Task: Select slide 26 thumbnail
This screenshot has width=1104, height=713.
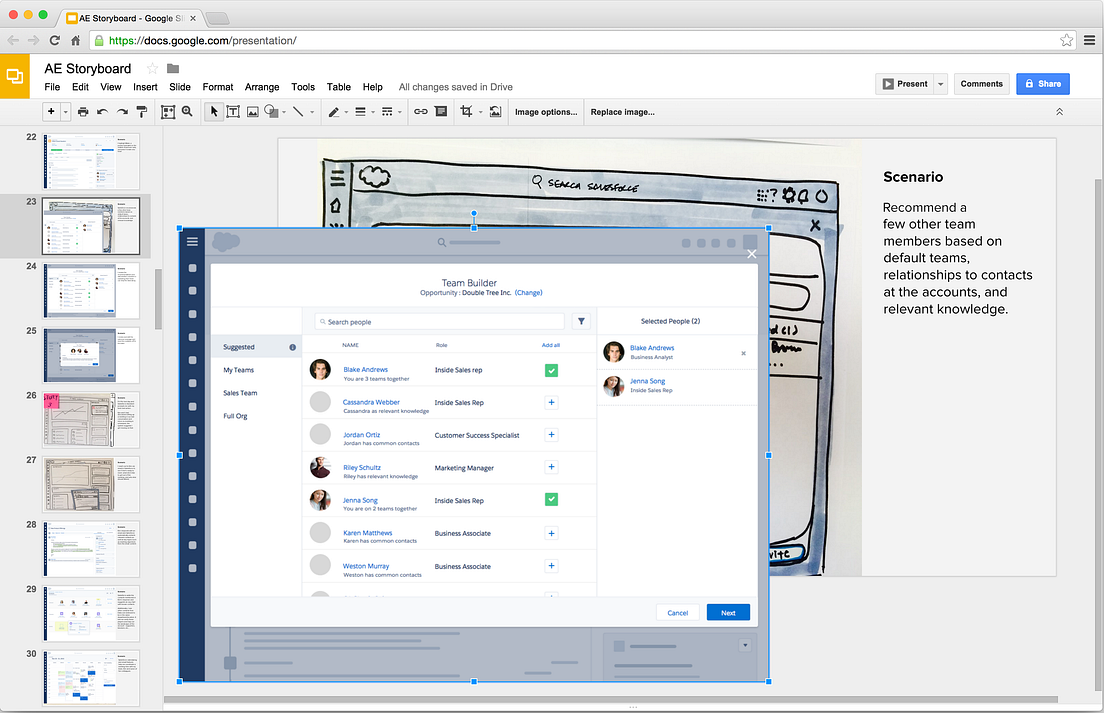Action: coord(91,420)
